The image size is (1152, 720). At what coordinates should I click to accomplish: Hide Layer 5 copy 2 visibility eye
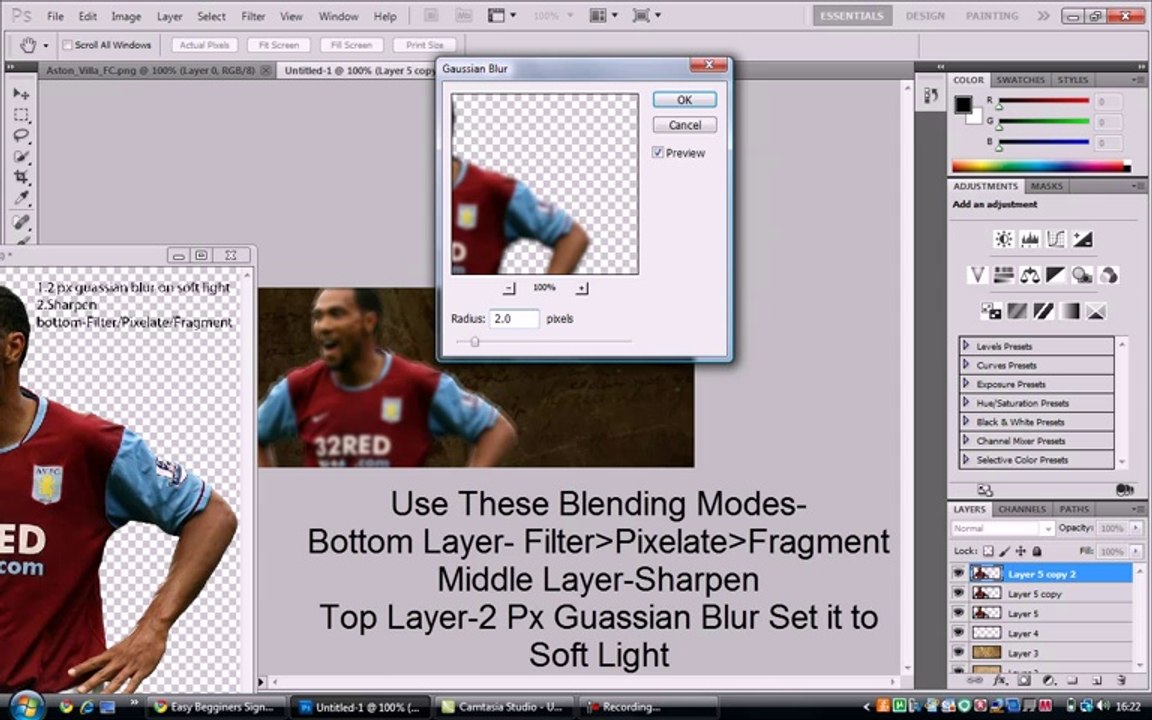(x=958, y=573)
